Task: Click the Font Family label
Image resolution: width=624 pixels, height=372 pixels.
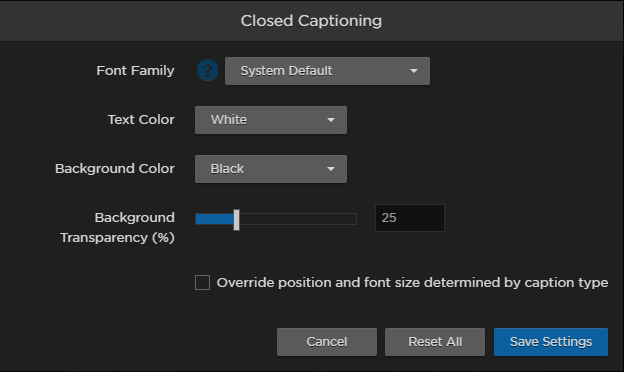Action: click(x=135, y=70)
